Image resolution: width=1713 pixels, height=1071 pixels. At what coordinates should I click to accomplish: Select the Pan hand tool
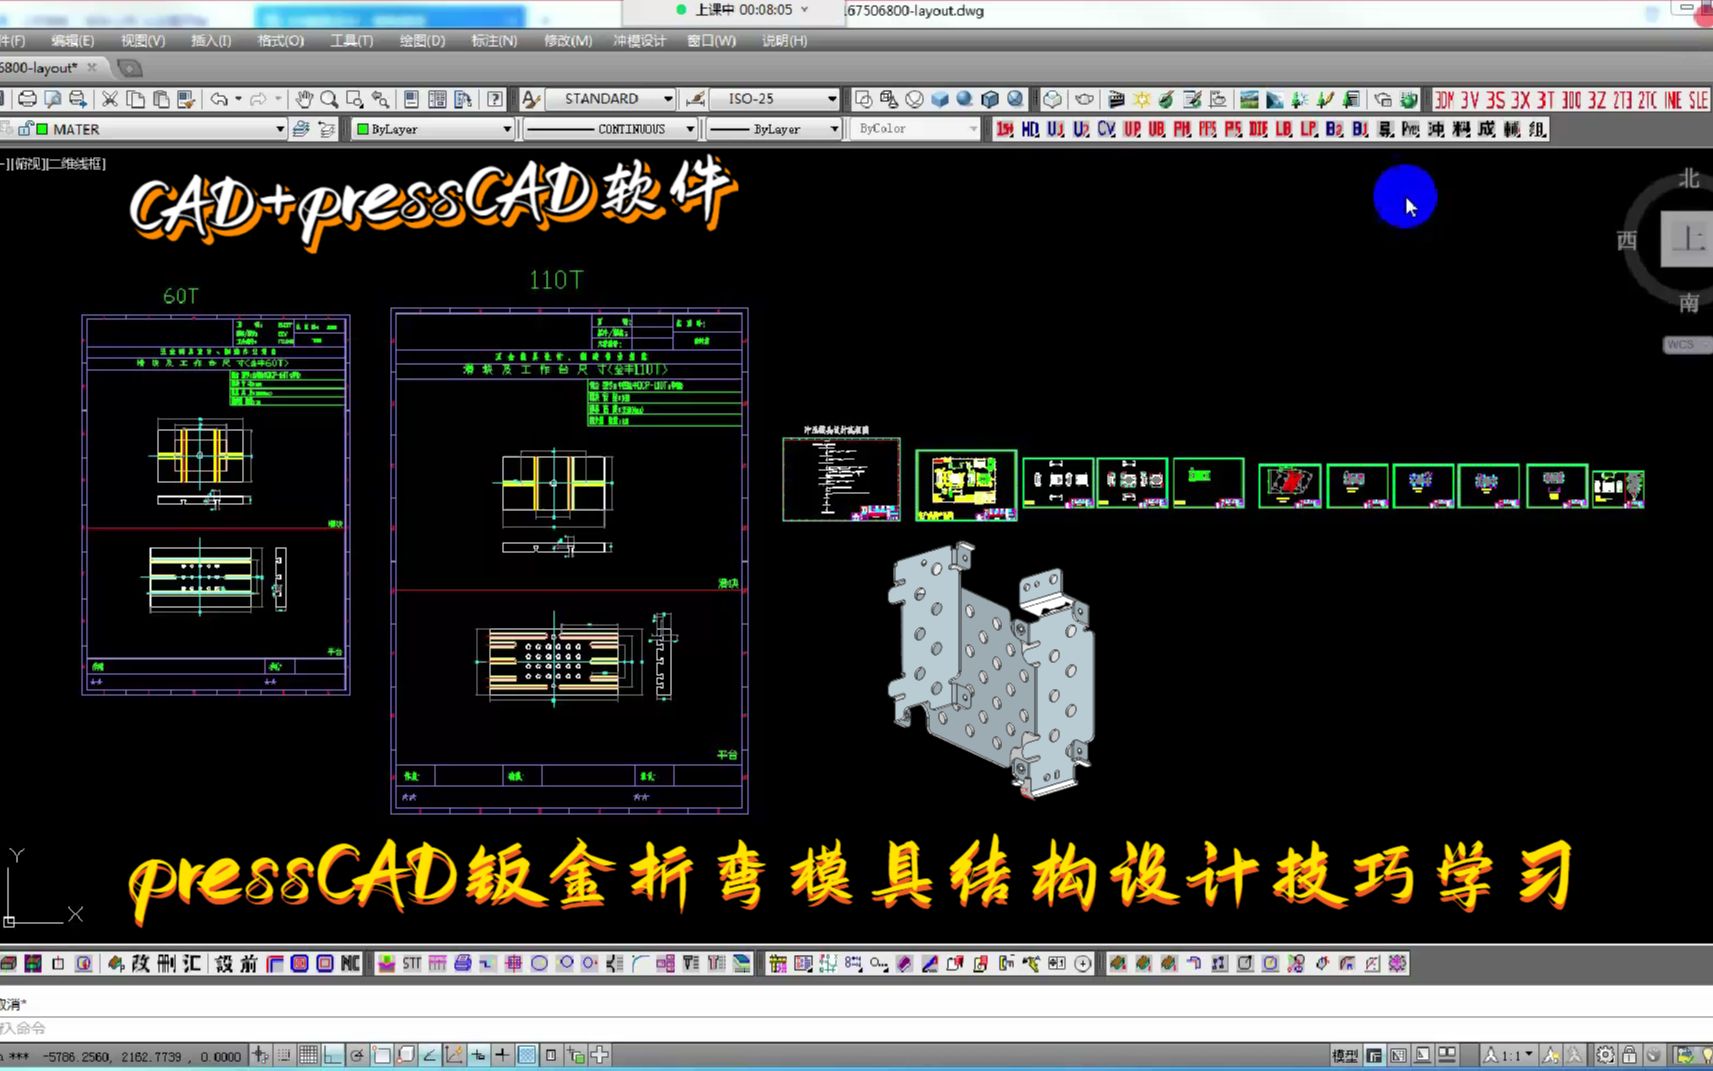pos(304,99)
